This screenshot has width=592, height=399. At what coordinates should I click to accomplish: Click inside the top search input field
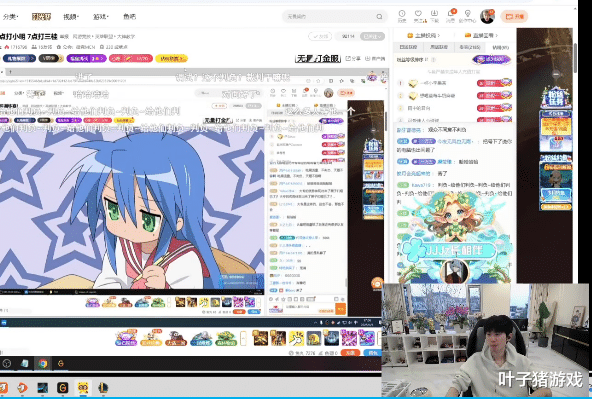[x=329, y=17]
